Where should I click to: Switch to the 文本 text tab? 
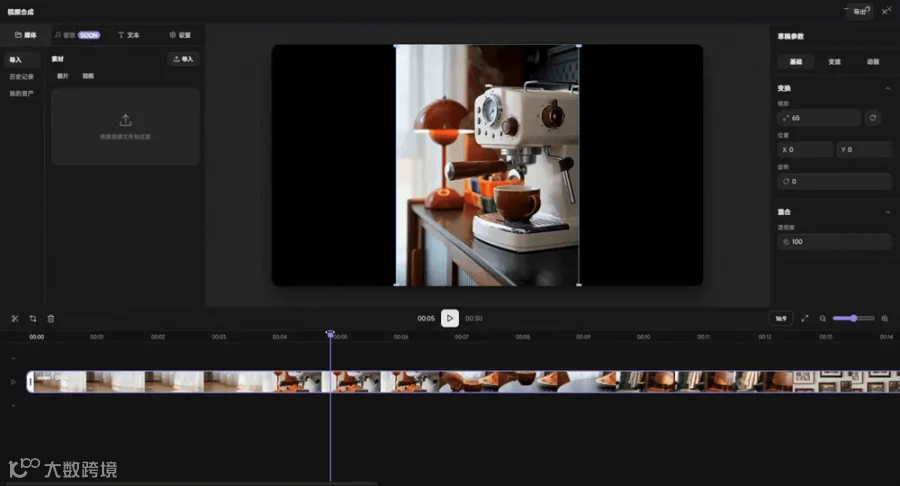129,35
